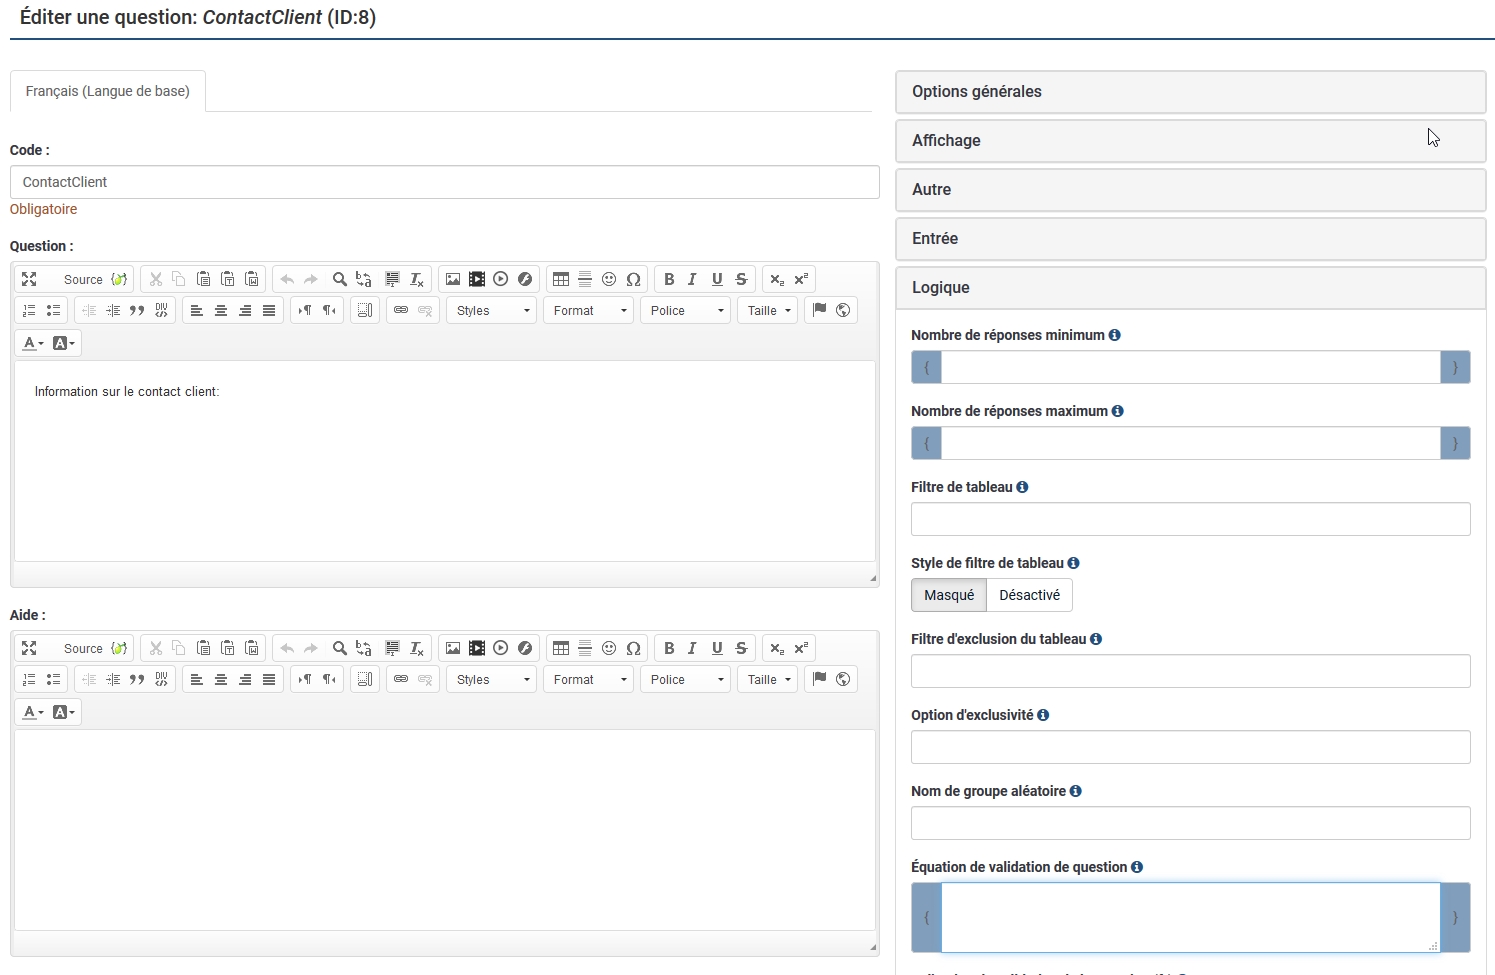The width and height of the screenshot is (1495, 975).
Task: Click the Filtre de tableau input field
Action: [x=1190, y=519]
